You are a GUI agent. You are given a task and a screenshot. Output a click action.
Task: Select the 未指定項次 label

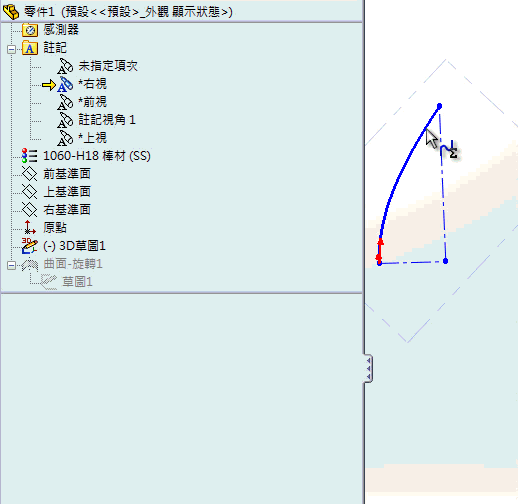click(108, 66)
